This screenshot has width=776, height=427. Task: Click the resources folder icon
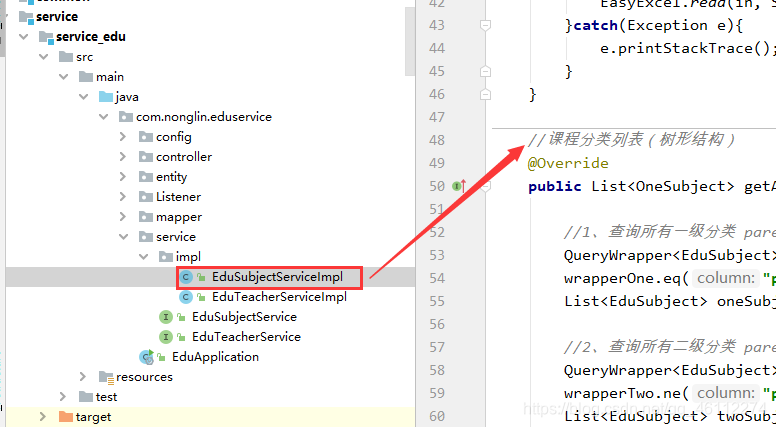point(106,378)
